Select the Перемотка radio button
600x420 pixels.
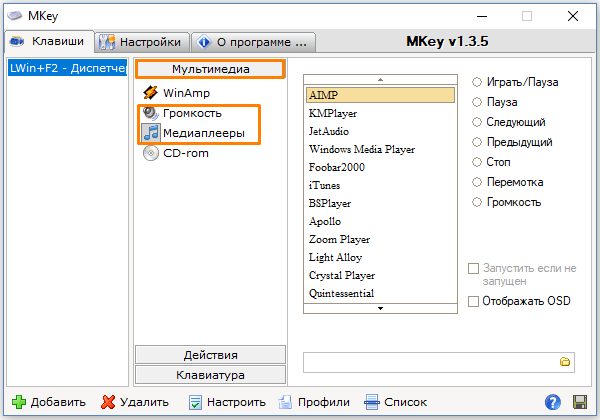pyautogui.click(x=476, y=182)
